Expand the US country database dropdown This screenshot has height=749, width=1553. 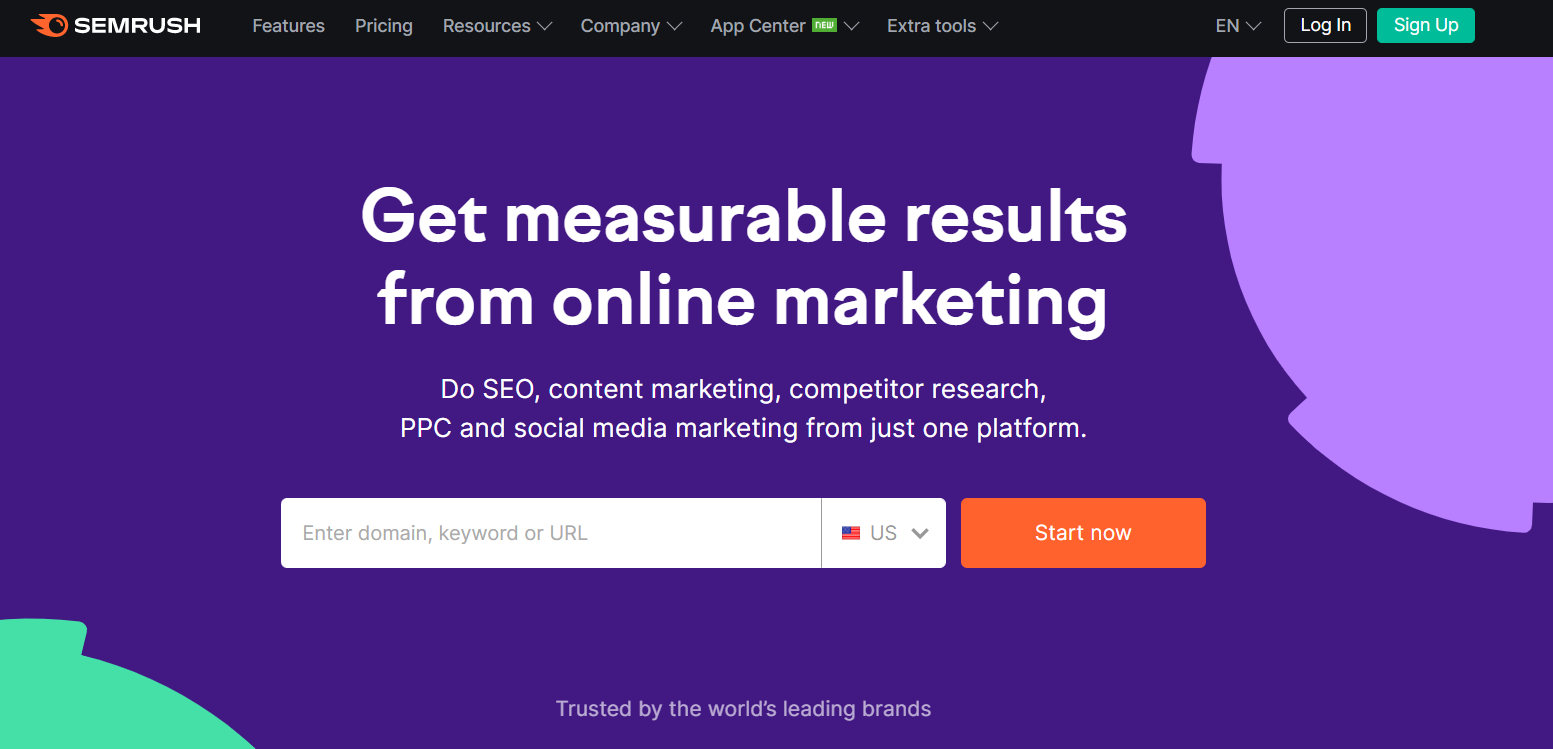(884, 533)
